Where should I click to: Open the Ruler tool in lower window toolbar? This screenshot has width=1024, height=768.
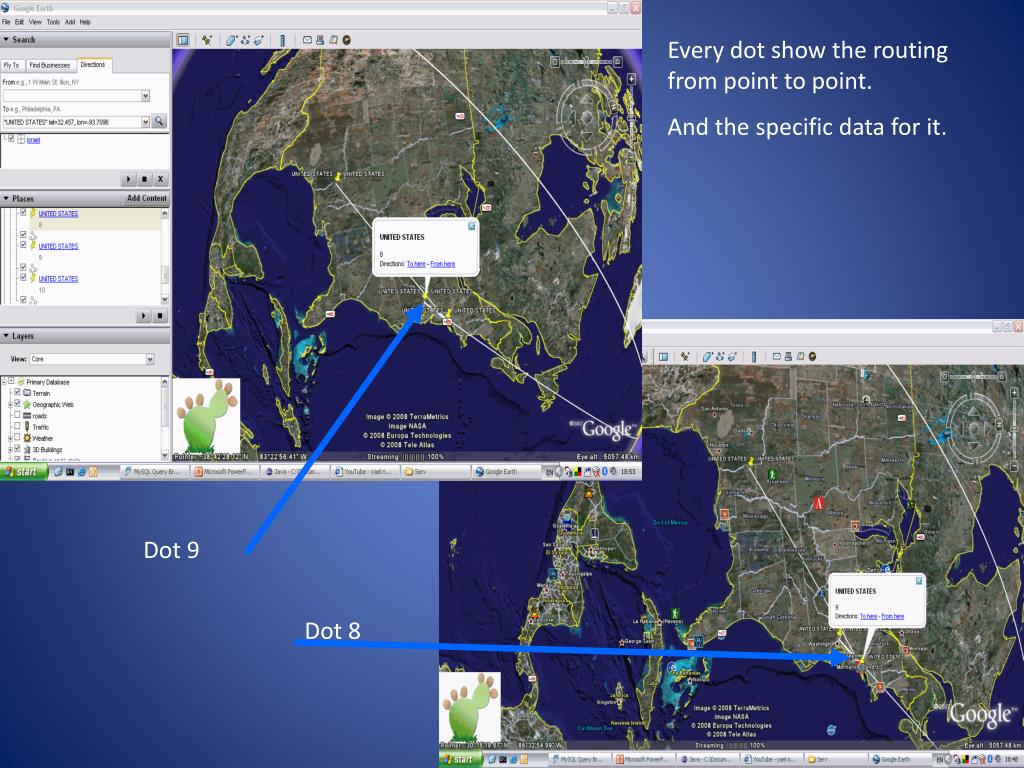754,357
